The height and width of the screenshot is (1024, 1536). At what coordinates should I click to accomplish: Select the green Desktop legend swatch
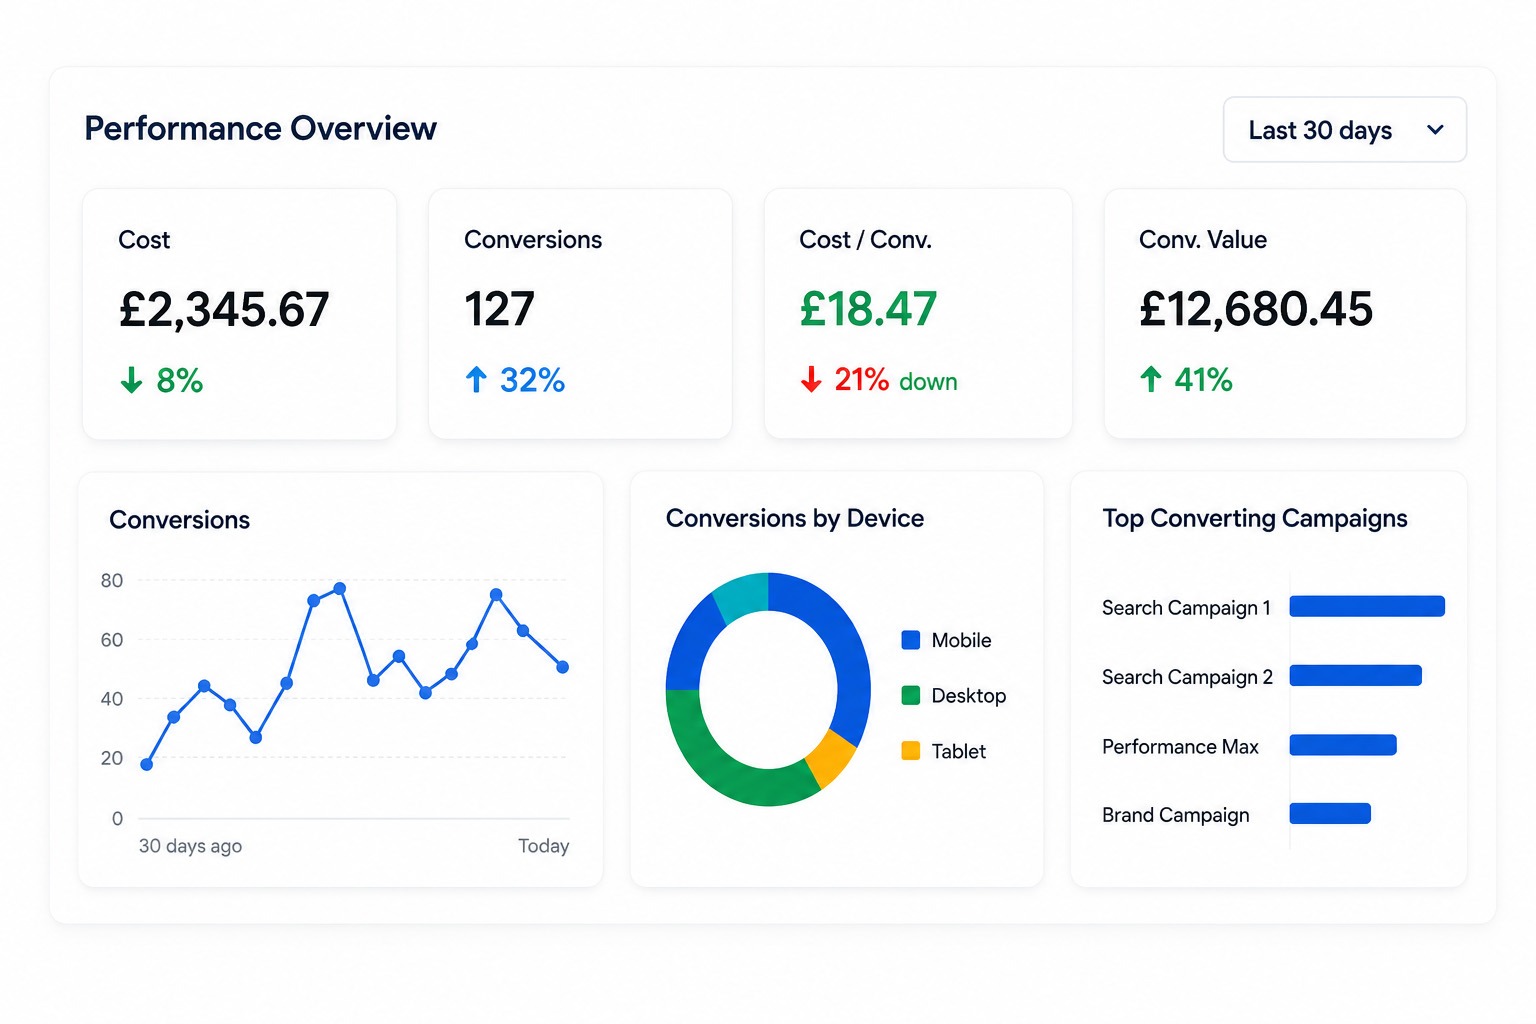[910, 695]
